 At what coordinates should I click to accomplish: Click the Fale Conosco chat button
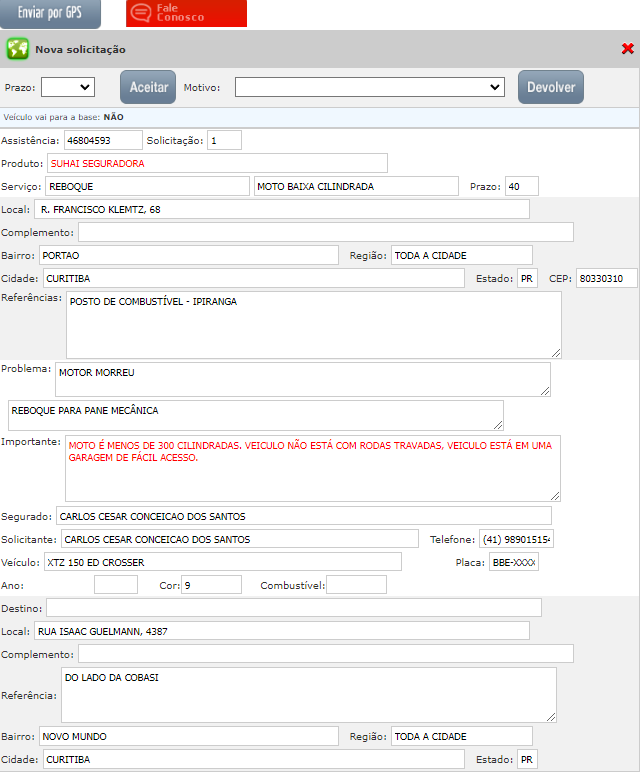pos(186,13)
